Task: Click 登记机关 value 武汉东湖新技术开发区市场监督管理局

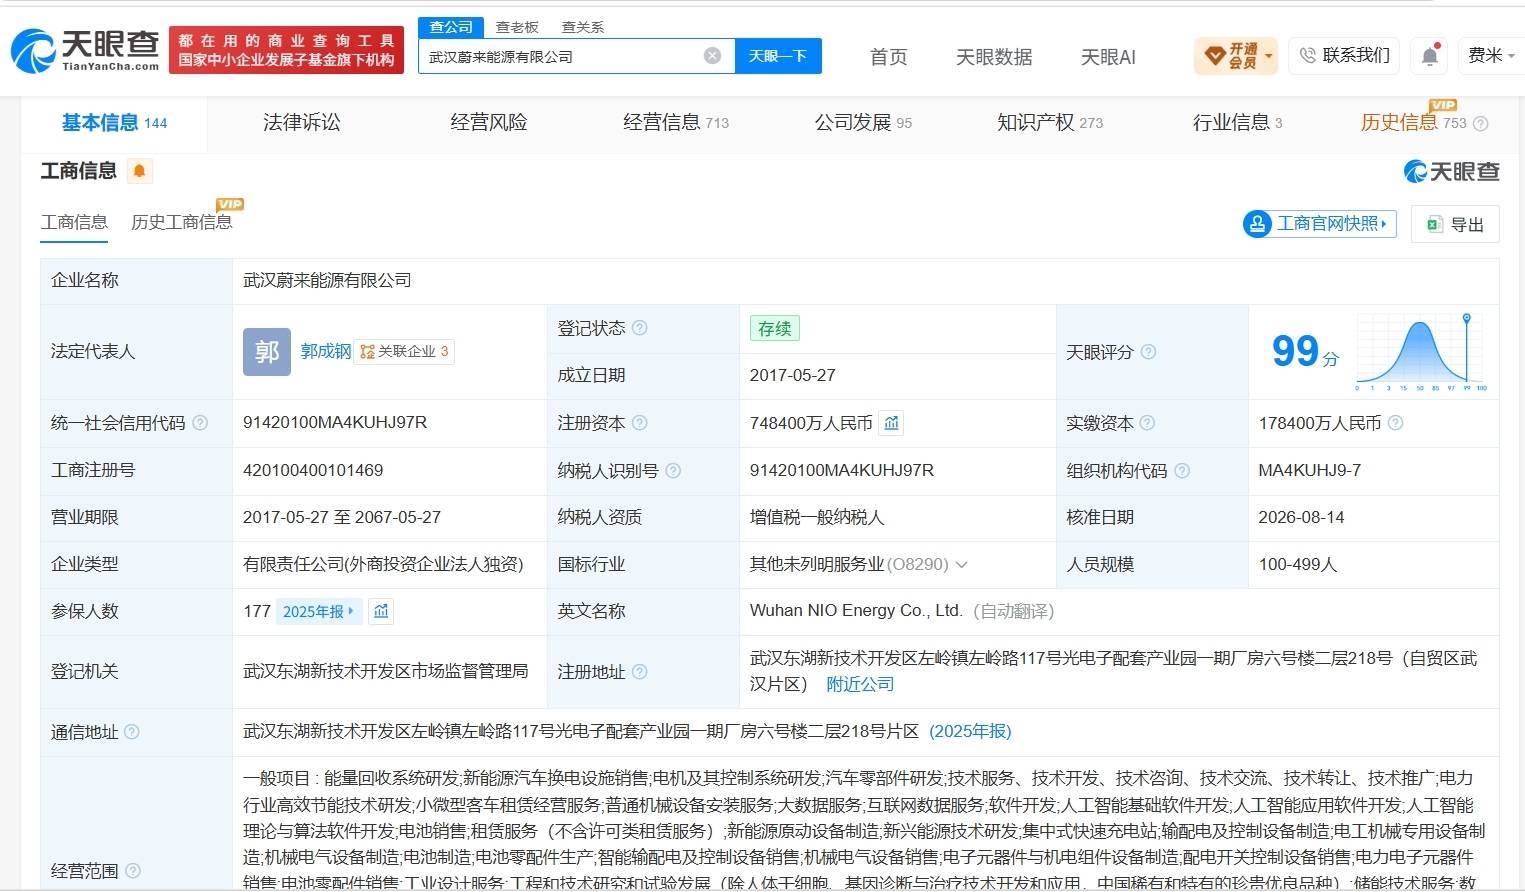Action: pyautogui.click(x=385, y=671)
